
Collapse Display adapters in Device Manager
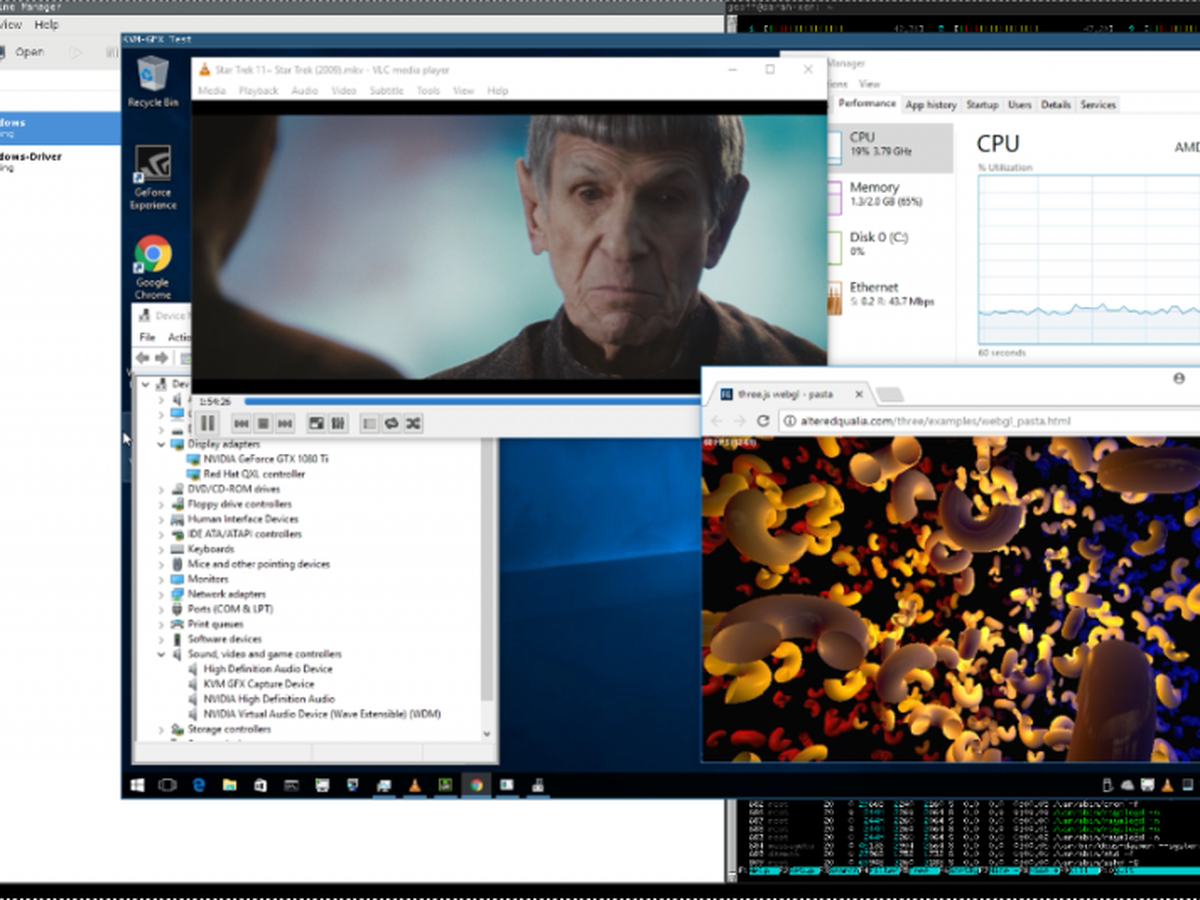point(162,444)
